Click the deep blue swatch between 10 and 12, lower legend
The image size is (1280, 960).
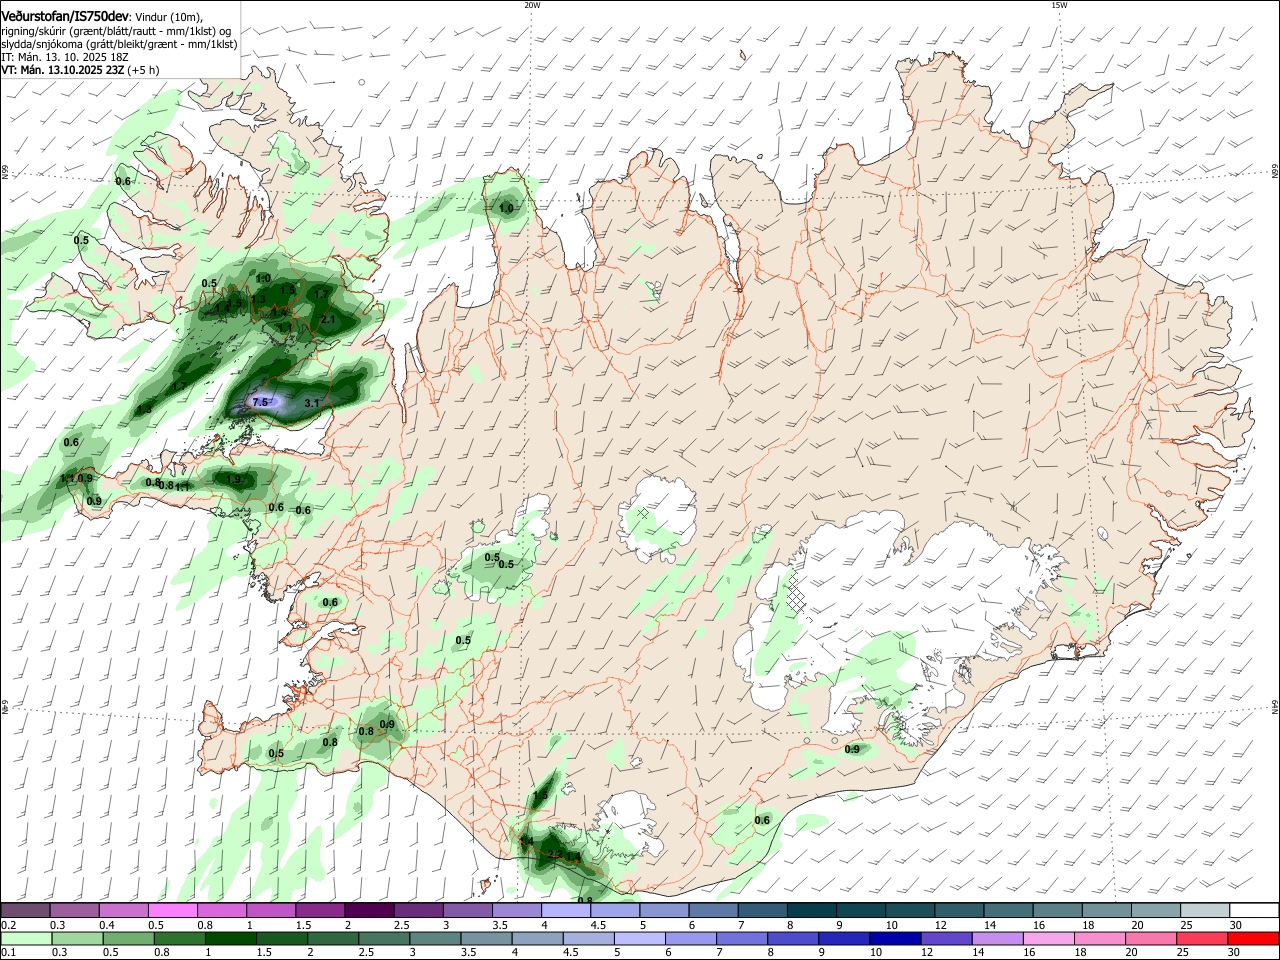(x=894, y=939)
